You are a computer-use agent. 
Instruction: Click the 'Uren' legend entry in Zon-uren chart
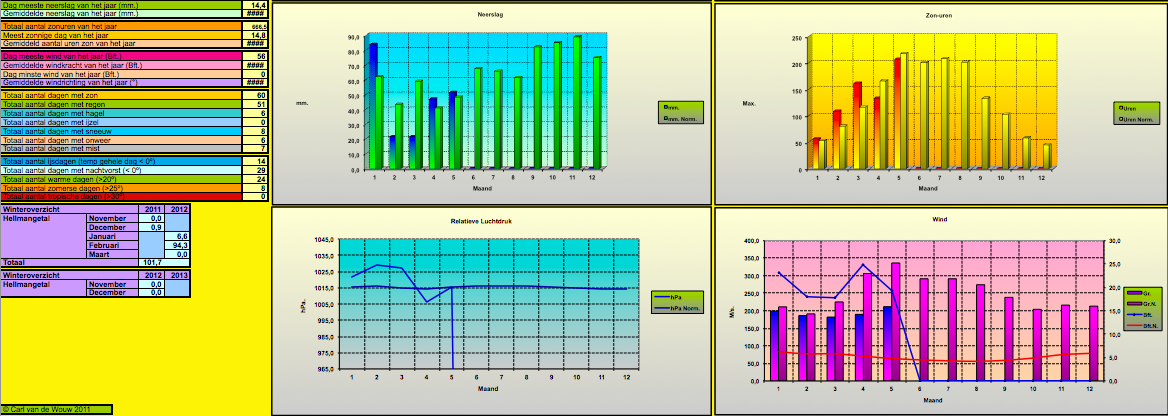click(x=1129, y=107)
